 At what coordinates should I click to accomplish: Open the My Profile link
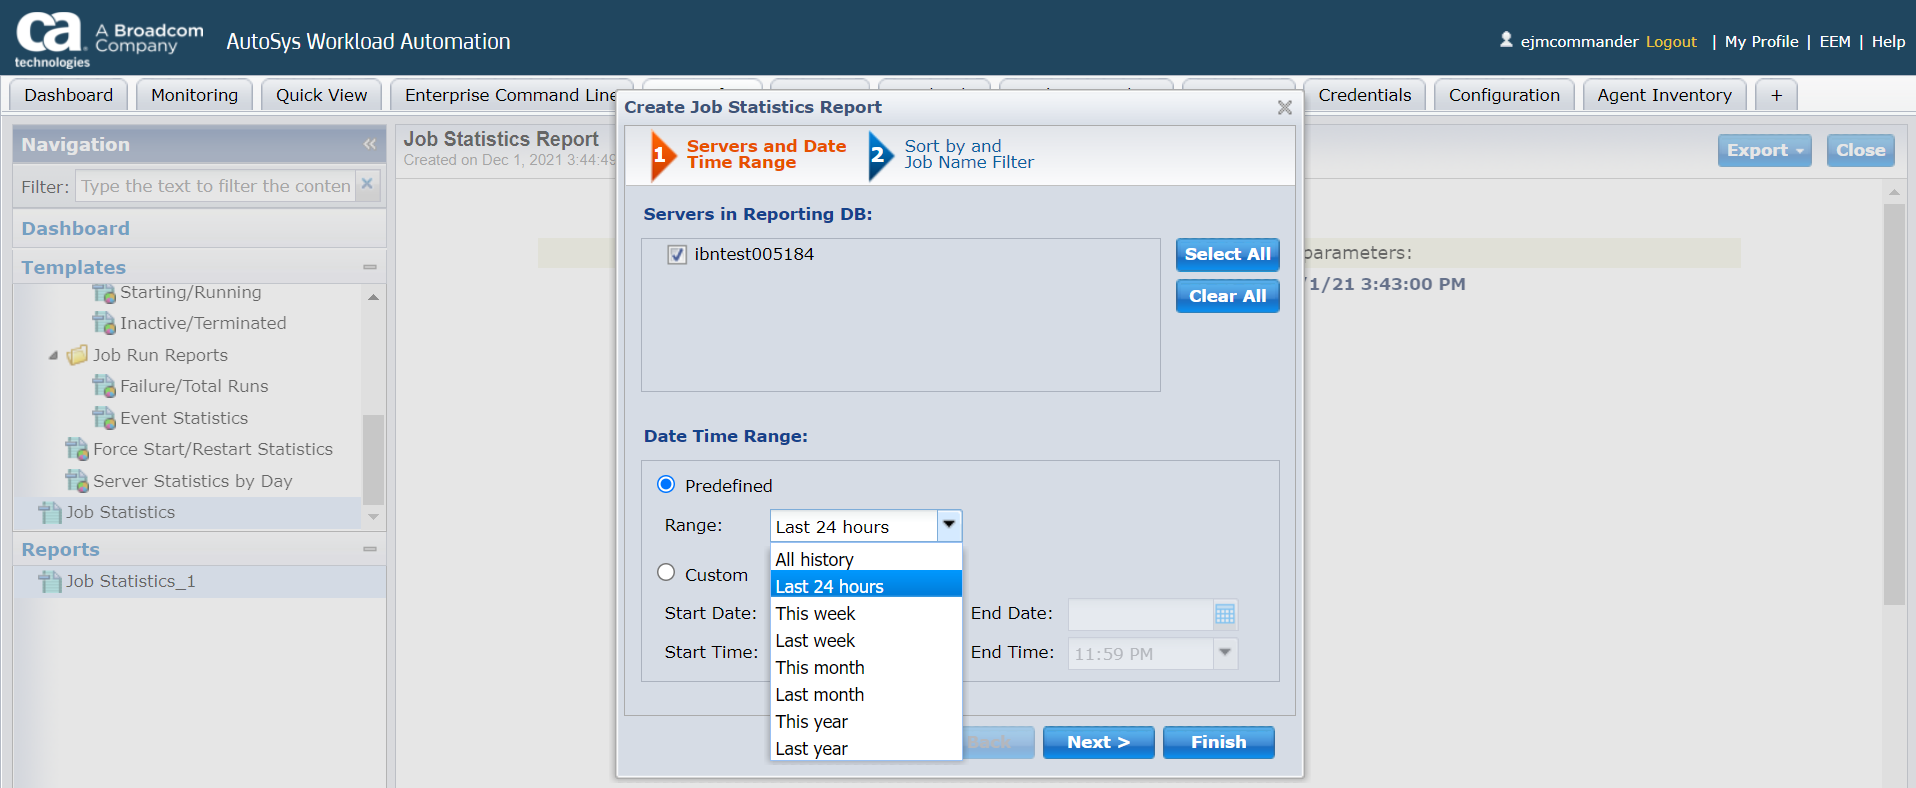point(1761,41)
